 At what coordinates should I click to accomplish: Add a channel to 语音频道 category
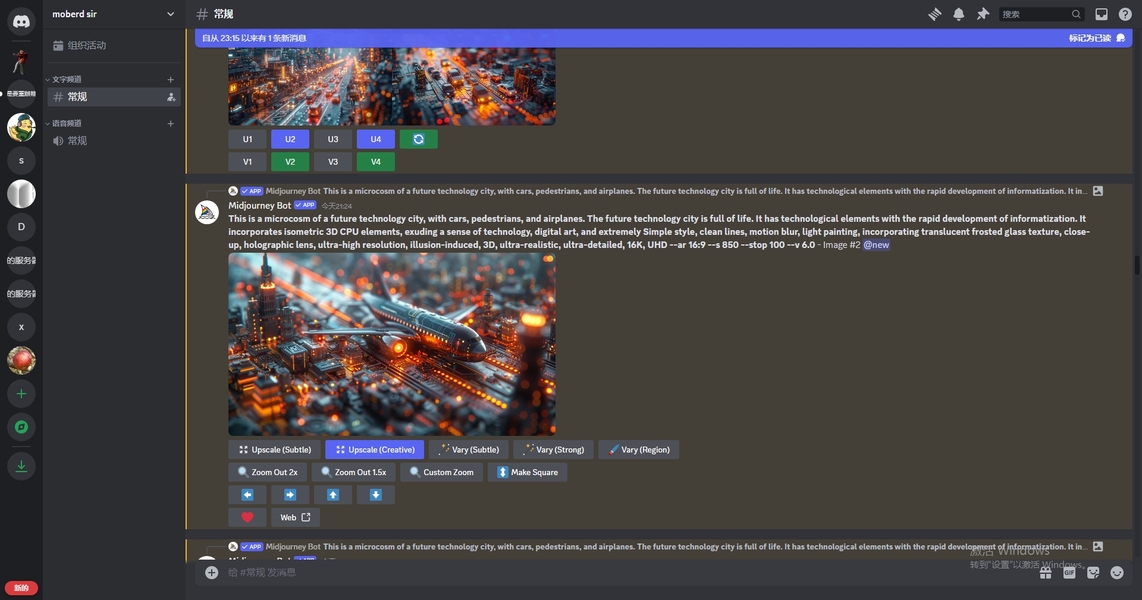pyautogui.click(x=170, y=124)
